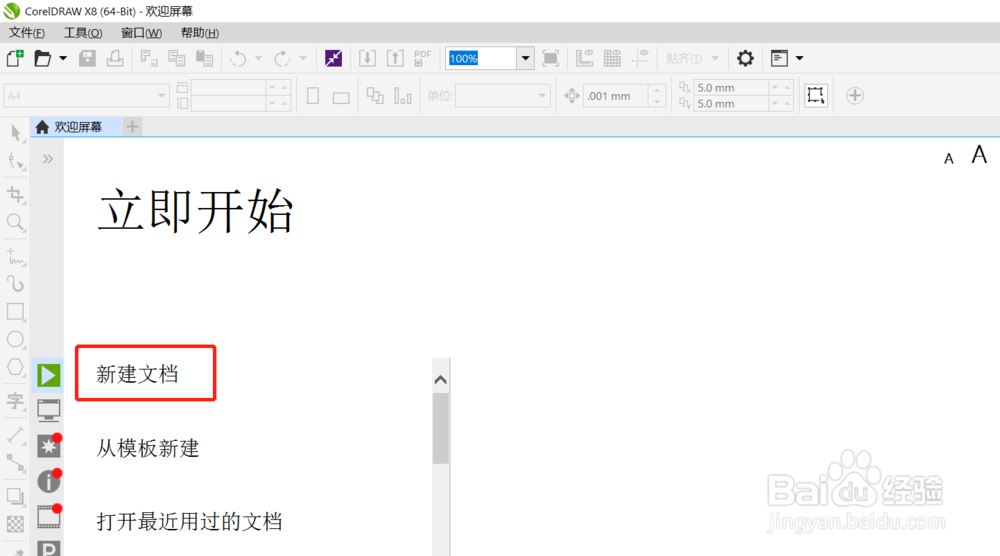The width and height of the screenshot is (1000, 556).
Task: Click the Redo arrow icon
Action: tap(282, 59)
